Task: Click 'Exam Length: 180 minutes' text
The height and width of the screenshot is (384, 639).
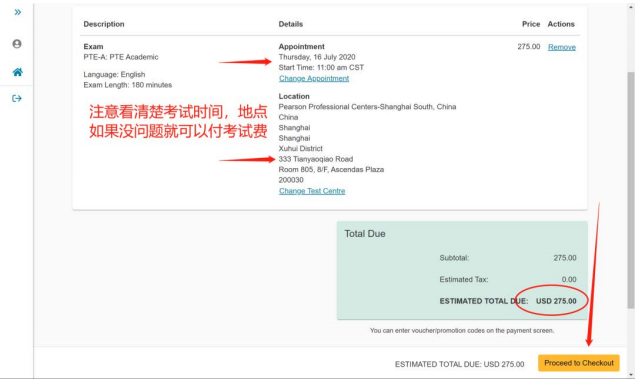Action: (128, 85)
